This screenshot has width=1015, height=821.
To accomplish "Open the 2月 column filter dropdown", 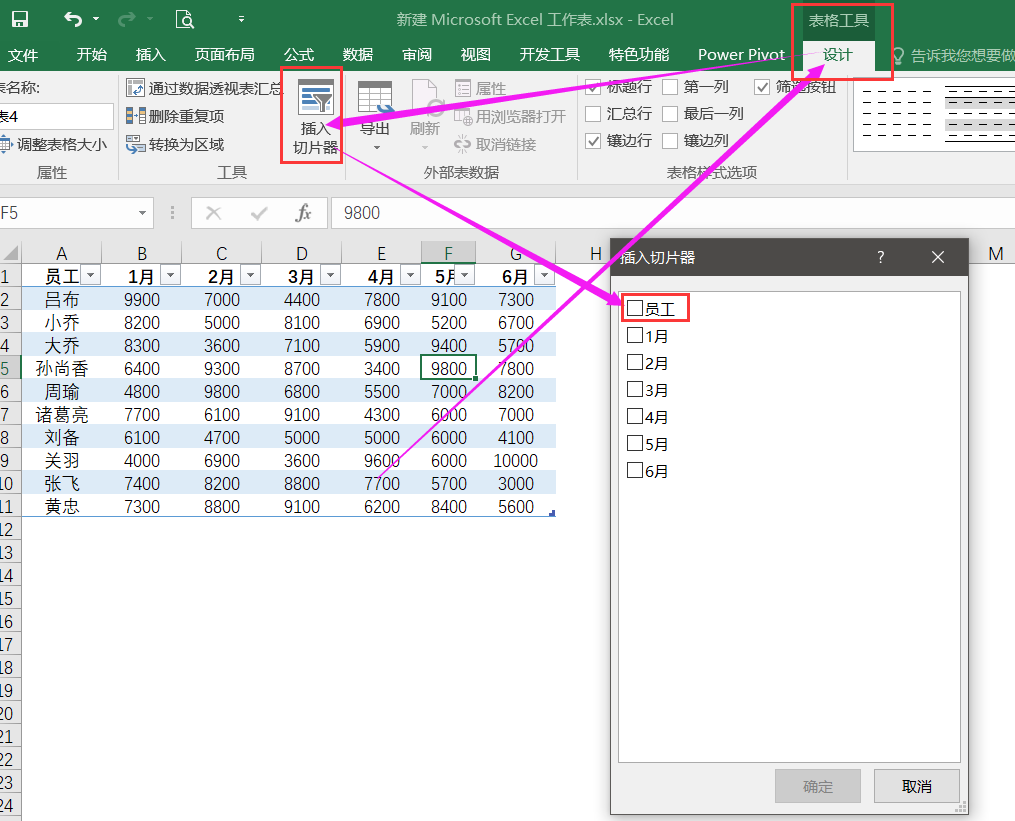I will [x=251, y=275].
